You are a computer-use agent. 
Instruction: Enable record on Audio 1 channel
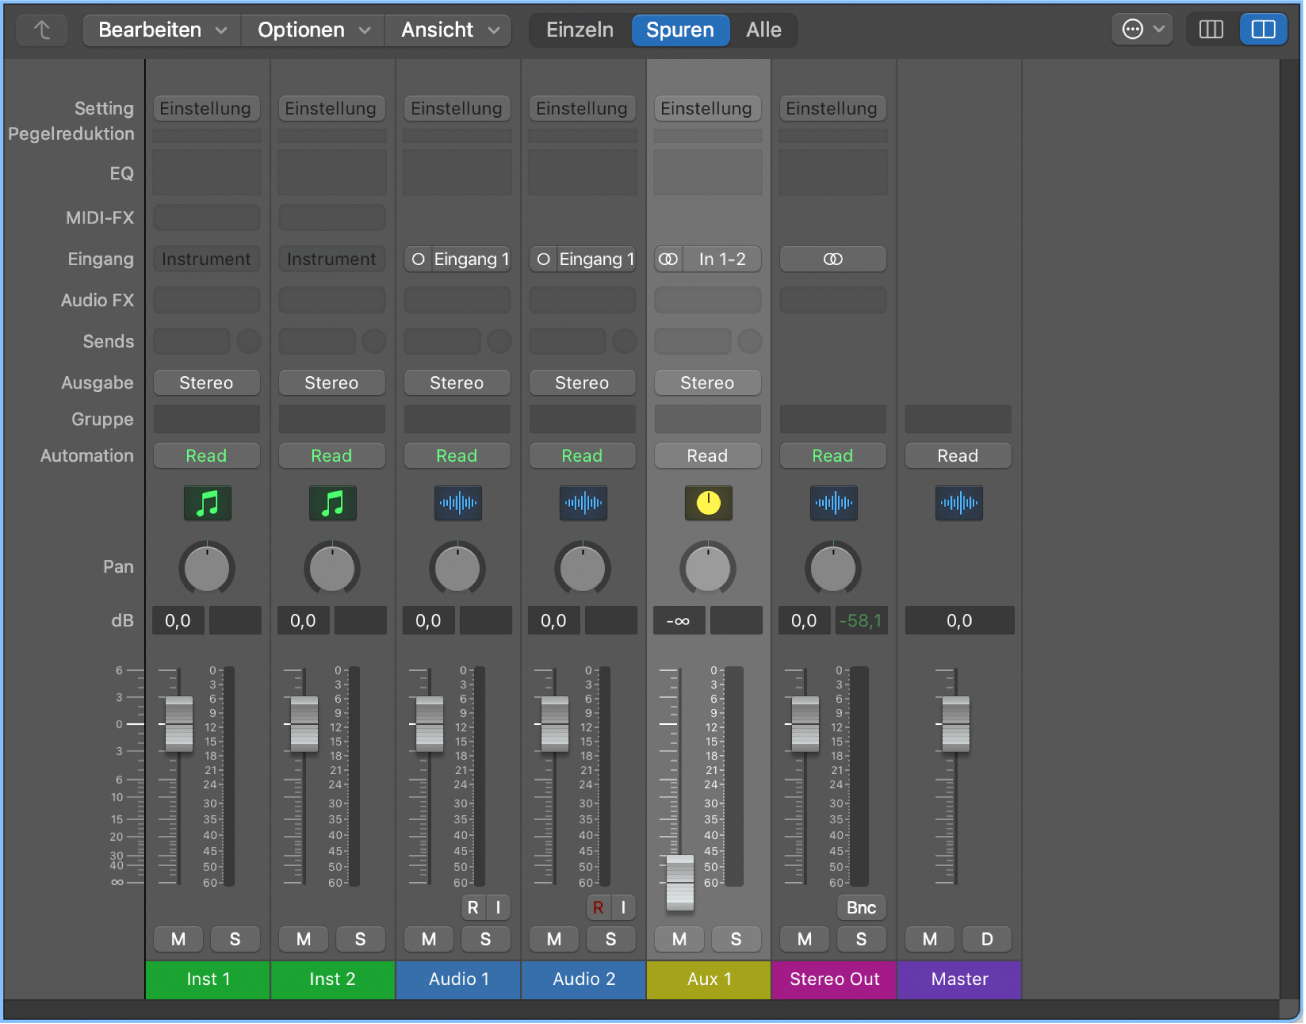pos(473,907)
